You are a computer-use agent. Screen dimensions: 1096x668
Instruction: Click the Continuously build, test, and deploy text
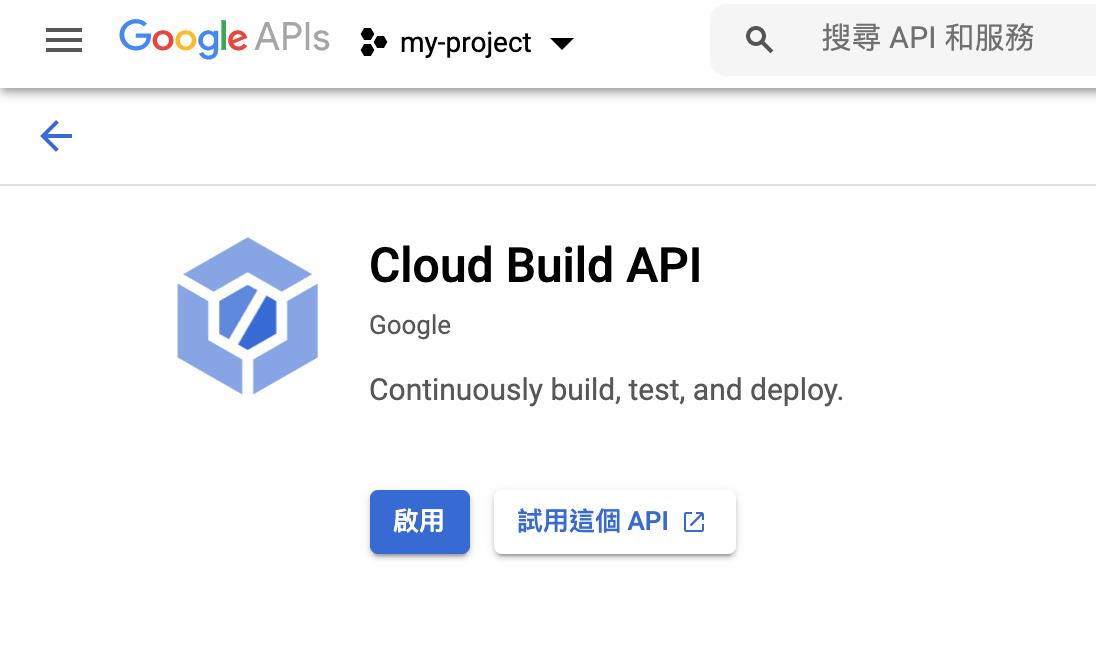pos(606,390)
